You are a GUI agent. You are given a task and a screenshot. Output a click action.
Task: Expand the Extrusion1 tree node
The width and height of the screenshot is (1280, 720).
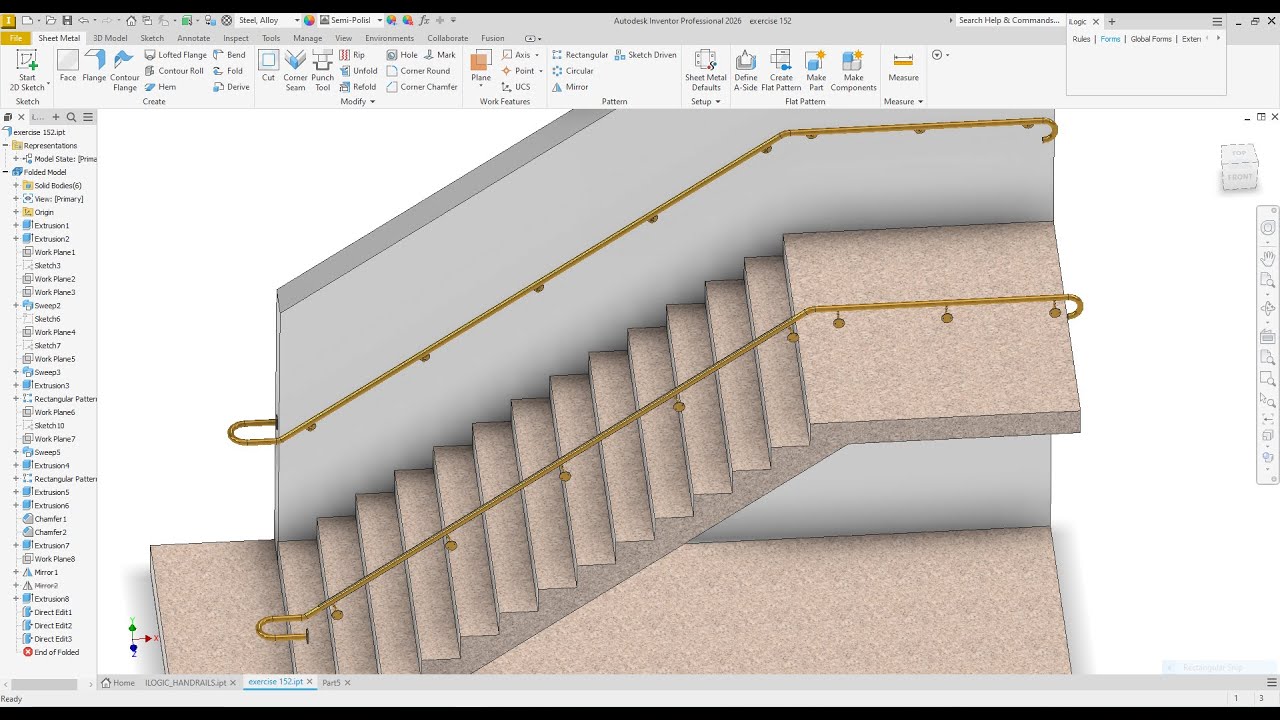16,225
